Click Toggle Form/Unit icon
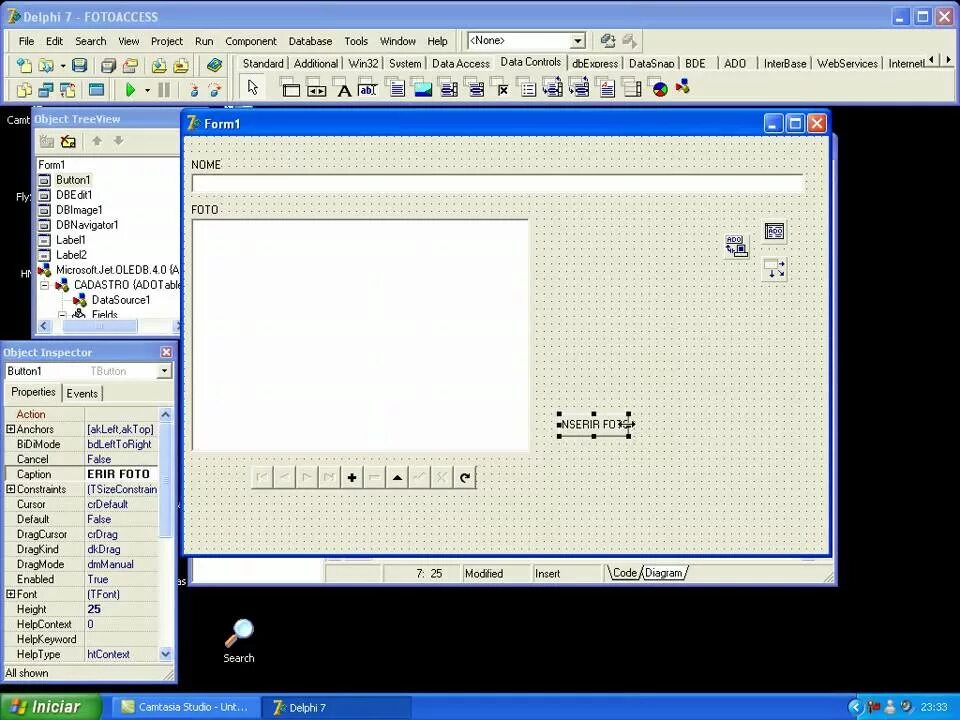 [x=68, y=90]
